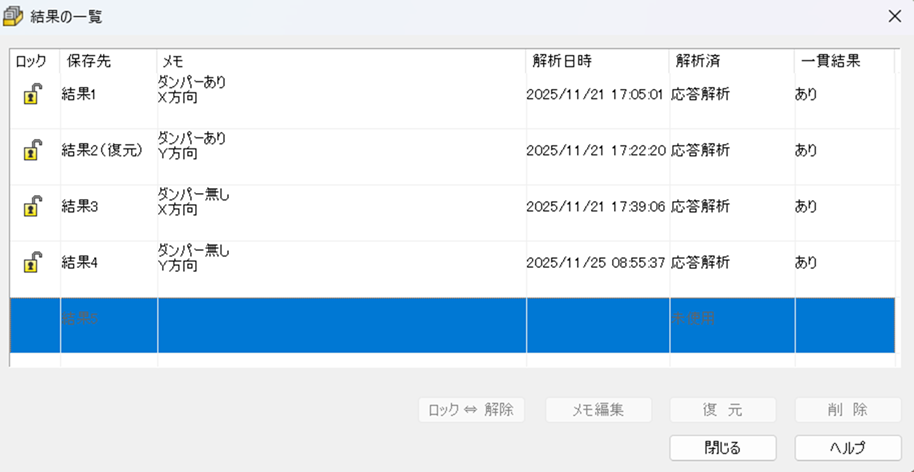Open help with the ヘルプ button
Viewport: 914px width, 472px height.
847,447
